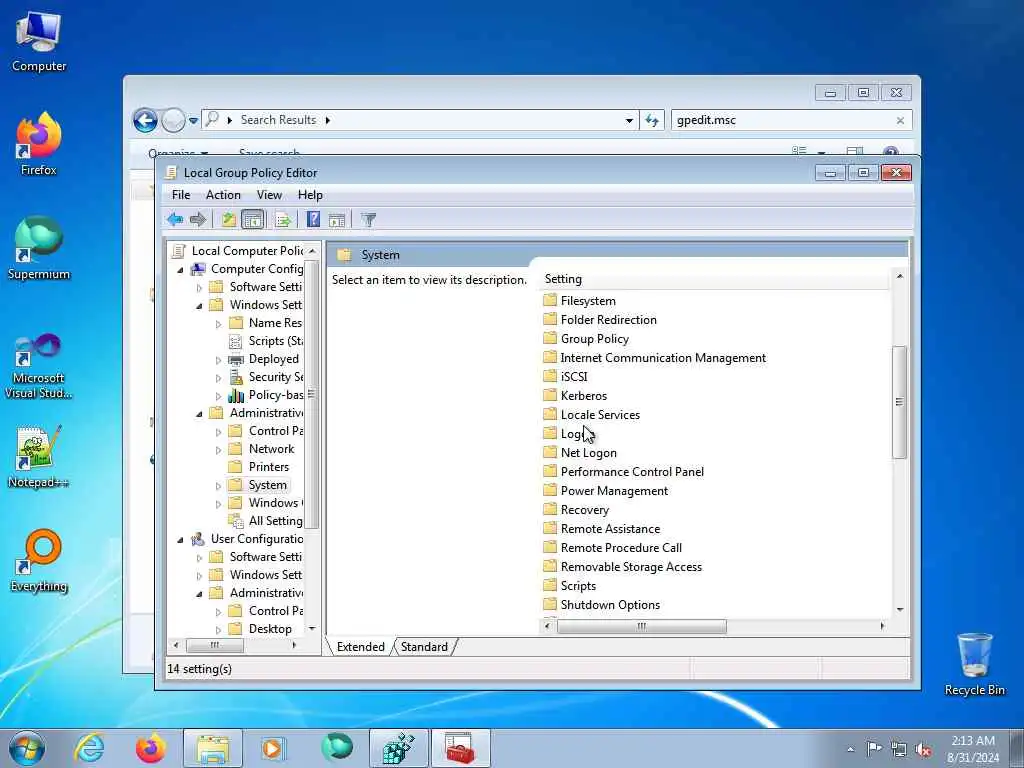This screenshot has width=1024, height=768.
Task: Expand the Desktop tree node
Action: tap(218, 630)
